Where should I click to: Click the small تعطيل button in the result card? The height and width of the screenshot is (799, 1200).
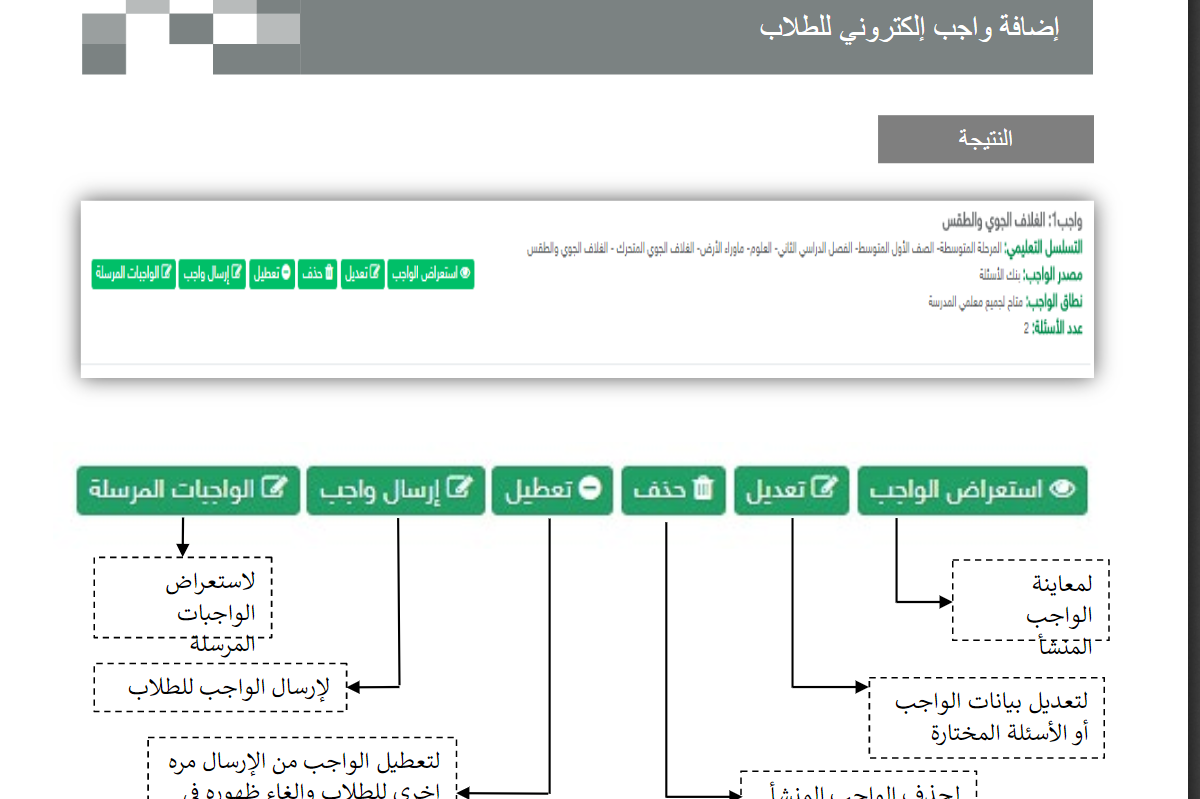[271, 274]
